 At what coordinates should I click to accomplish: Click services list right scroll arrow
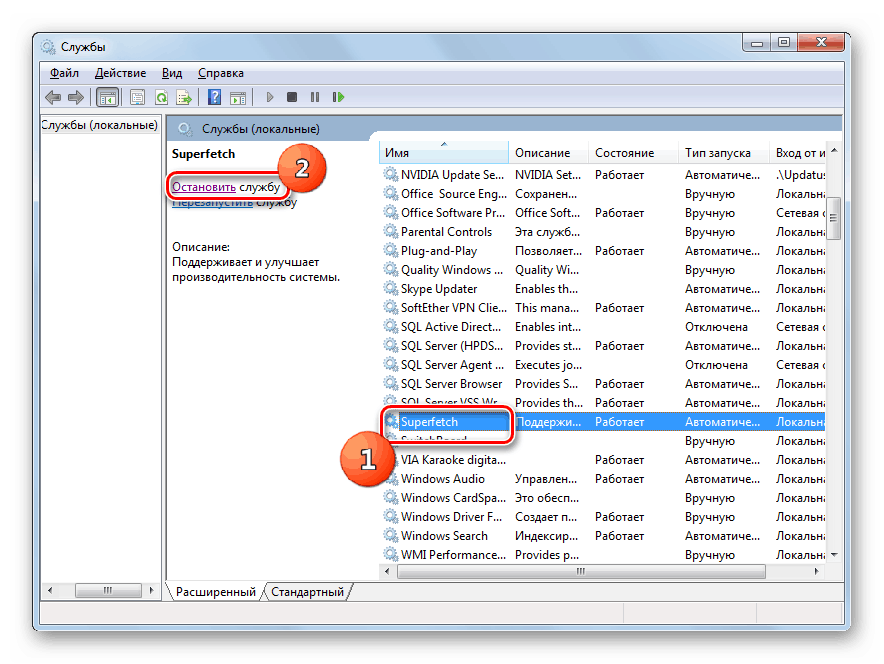pyautogui.click(x=816, y=571)
